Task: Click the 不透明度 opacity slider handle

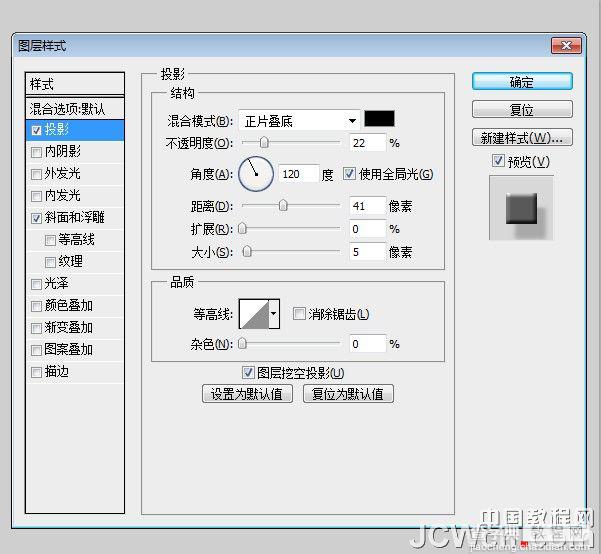Action: click(x=264, y=142)
